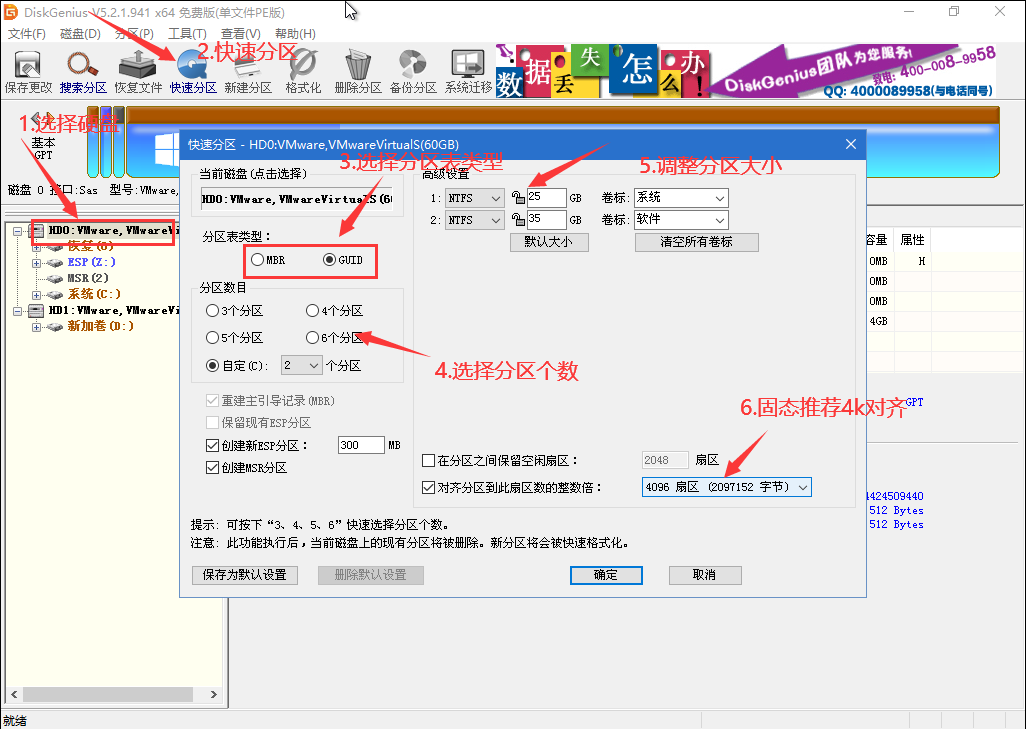Expand the 新加卷 (D:) tree node
The image size is (1026, 729).
[x=37, y=327]
